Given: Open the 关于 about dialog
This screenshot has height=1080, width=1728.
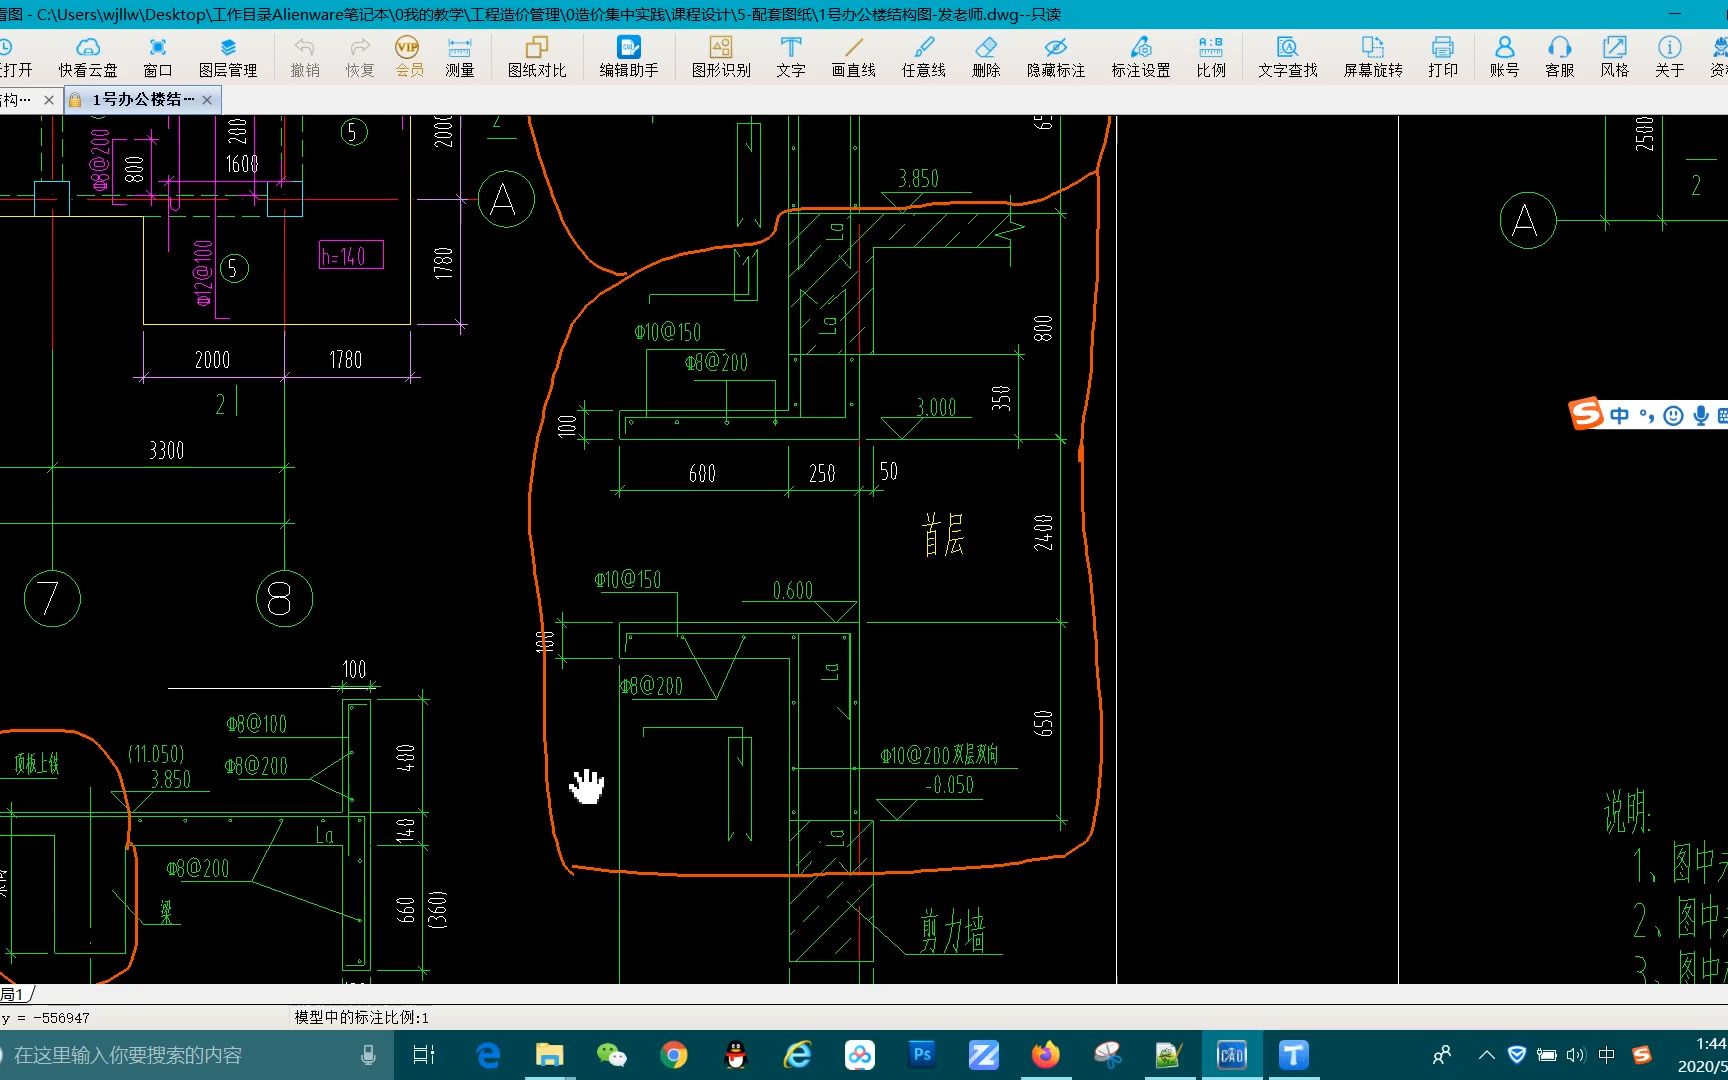Looking at the screenshot, I should pos(1670,57).
